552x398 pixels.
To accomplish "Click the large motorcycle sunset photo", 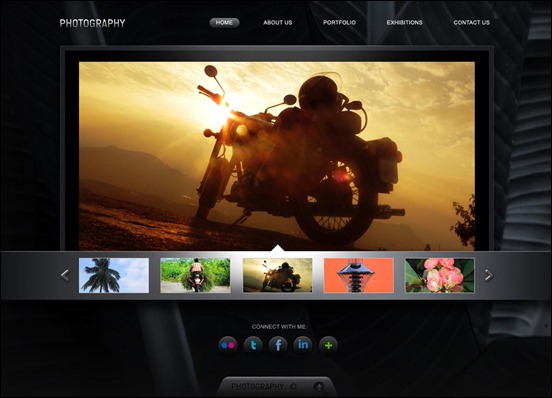I will pyautogui.click(x=277, y=156).
